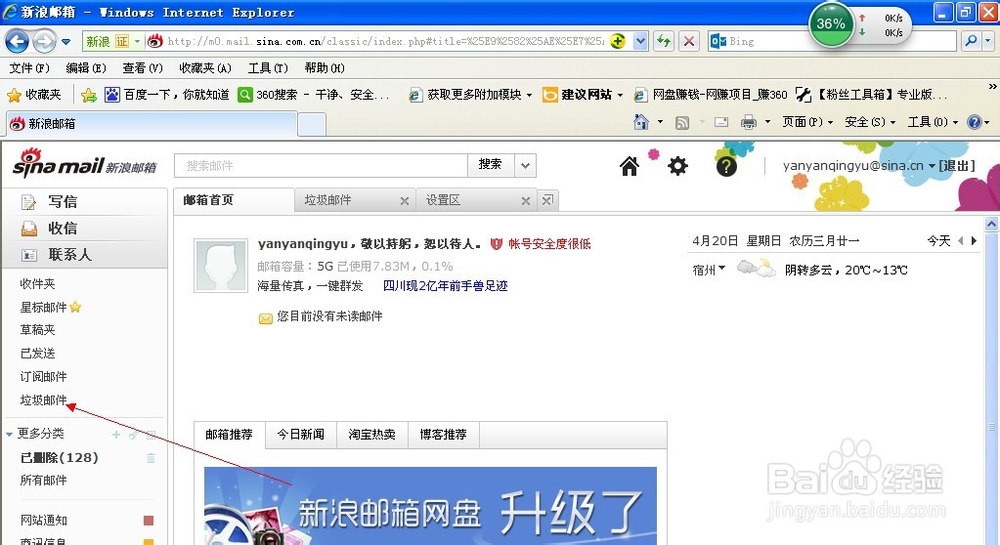Open mail settings gear icon
The image size is (1000, 545).
(677, 166)
